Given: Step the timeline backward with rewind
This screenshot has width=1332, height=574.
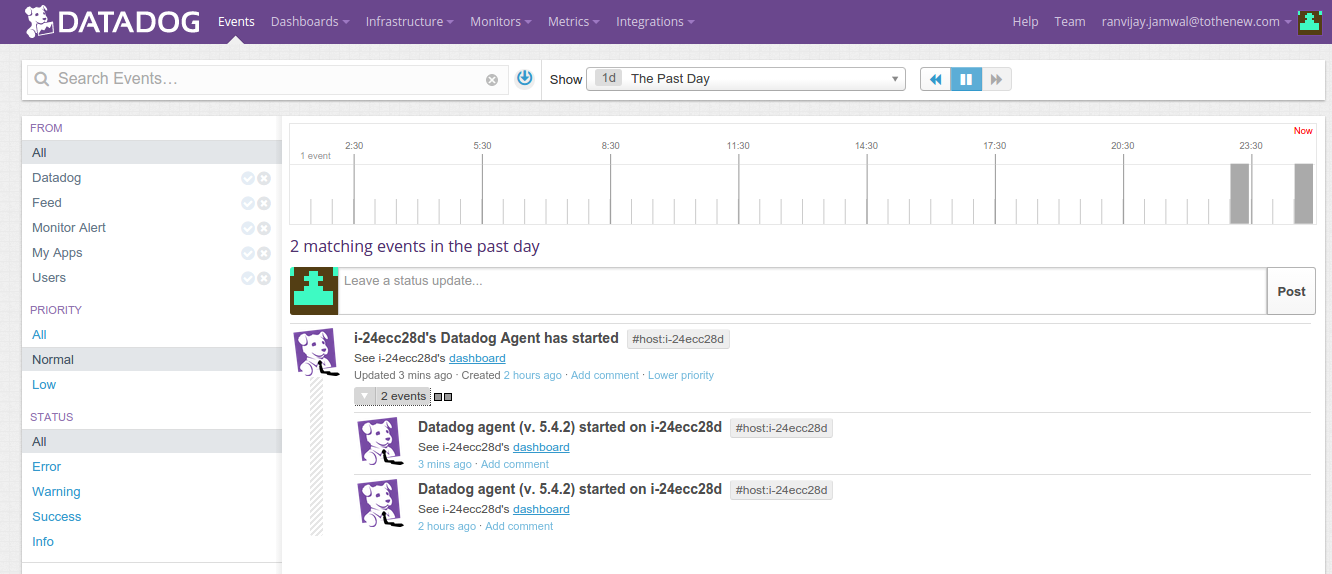Looking at the screenshot, I should coord(936,79).
